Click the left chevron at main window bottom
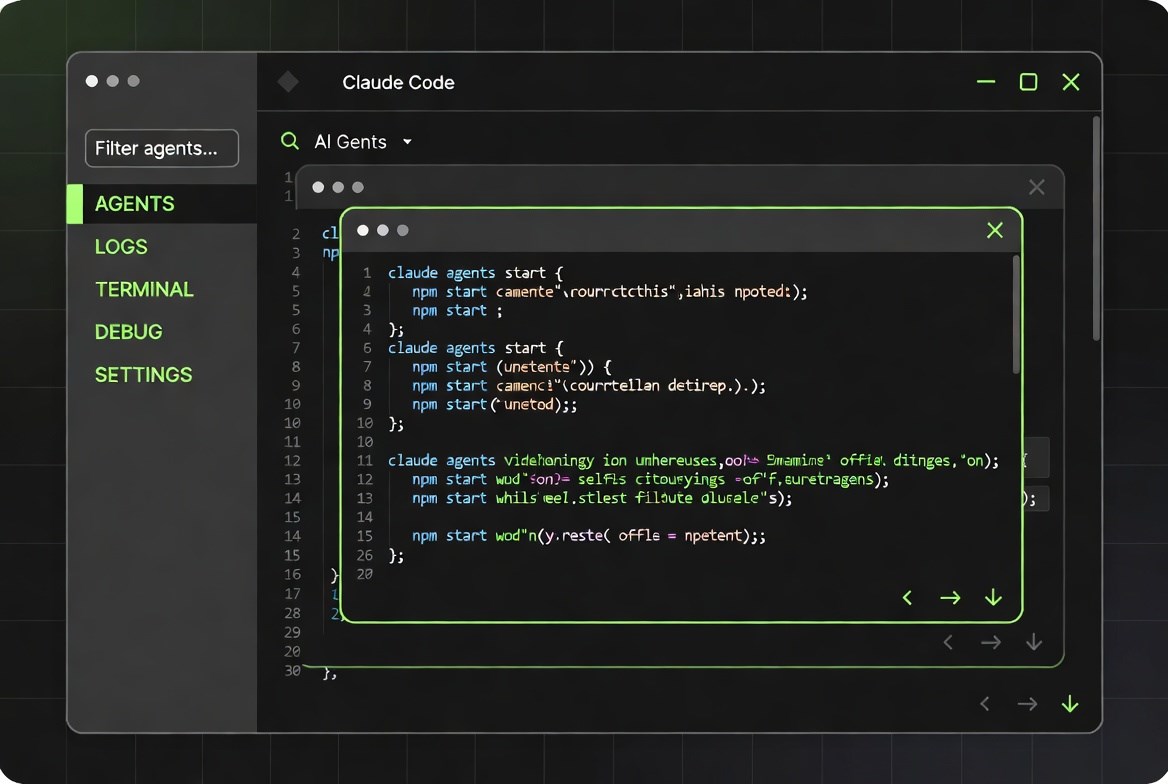 click(985, 704)
